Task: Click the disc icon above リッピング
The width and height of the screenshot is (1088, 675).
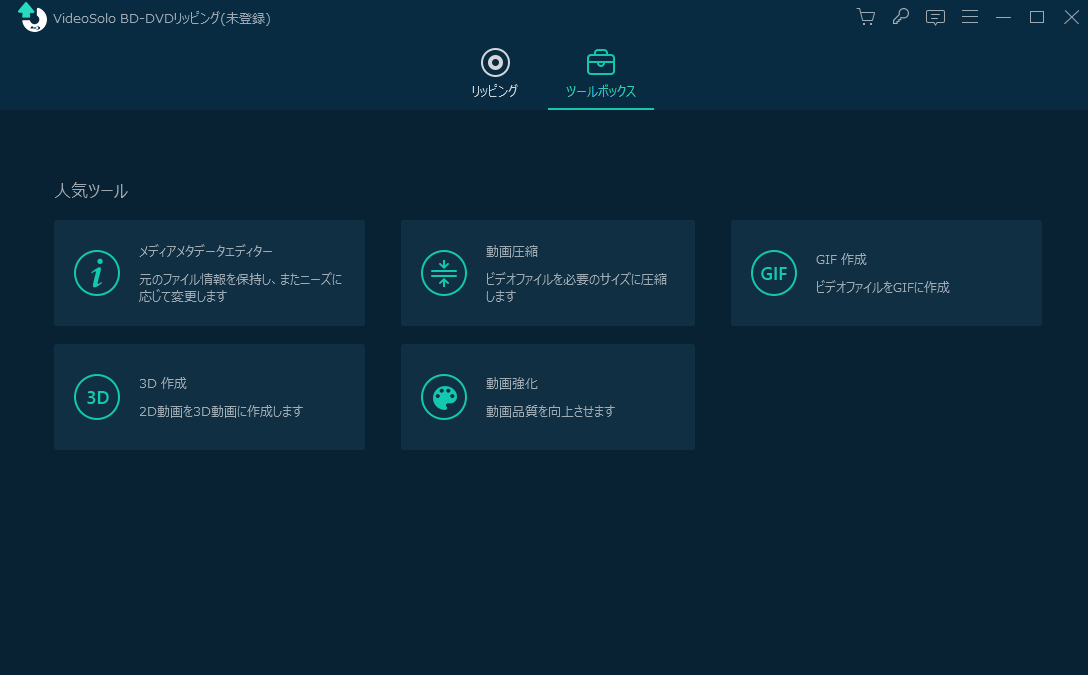Action: 495,63
